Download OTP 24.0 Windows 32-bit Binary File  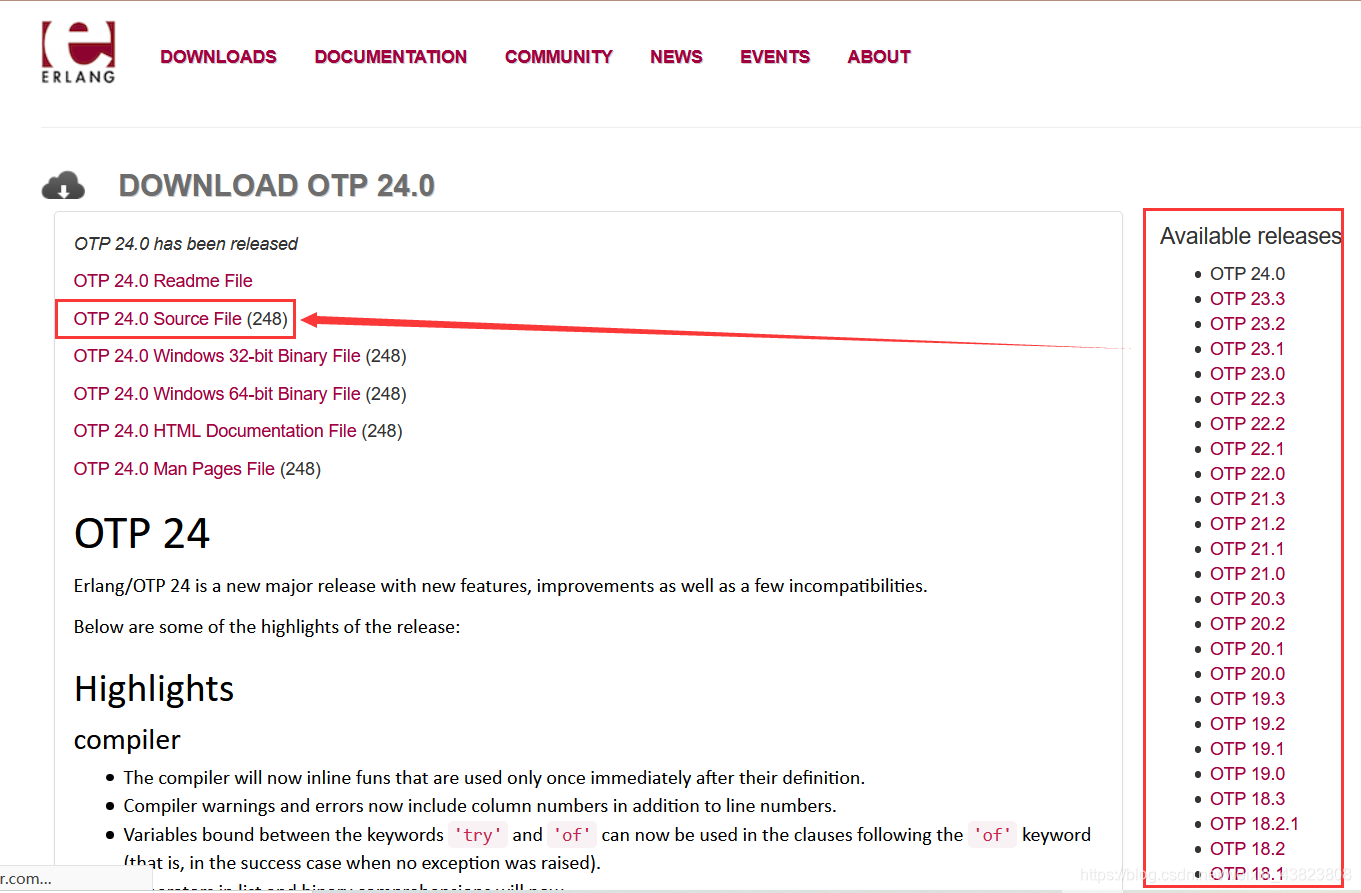tap(217, 356)
